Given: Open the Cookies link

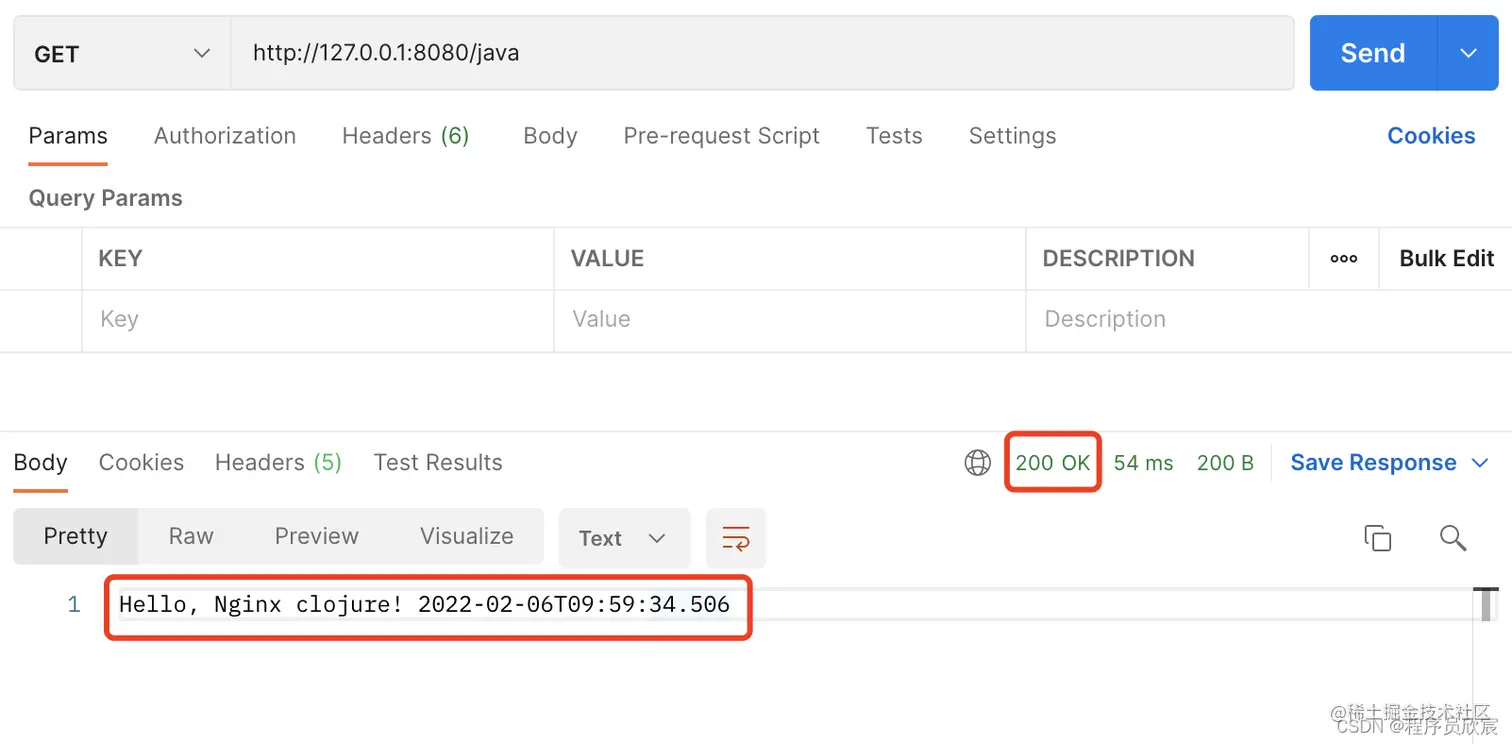Looking at the screenshot, I should tap(1431, 136).
